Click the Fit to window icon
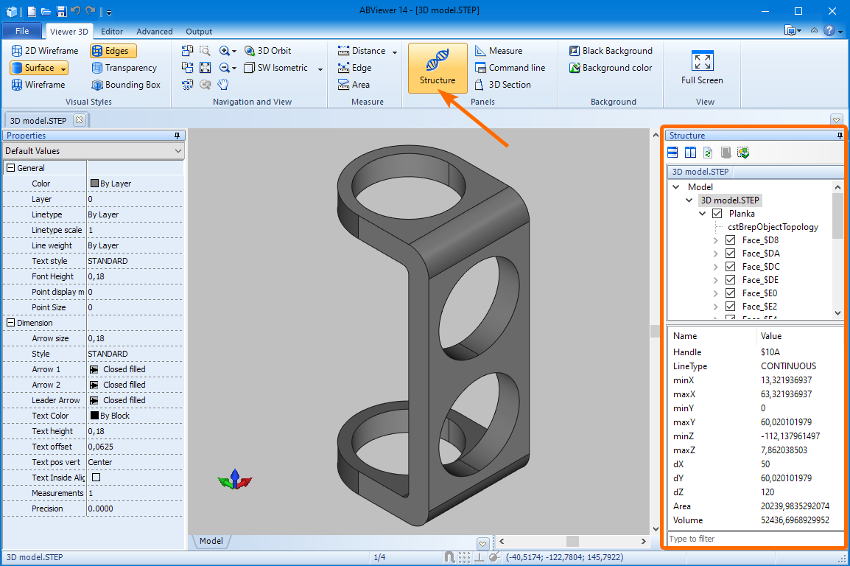Viewport: 850px width, 566px height. point(205,68)
